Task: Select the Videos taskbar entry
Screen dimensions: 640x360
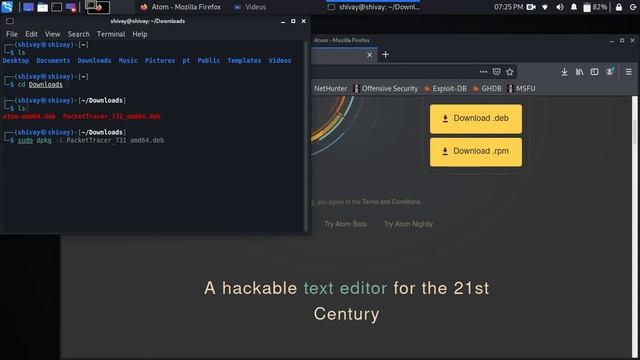Action: click(x=250, y=7)
